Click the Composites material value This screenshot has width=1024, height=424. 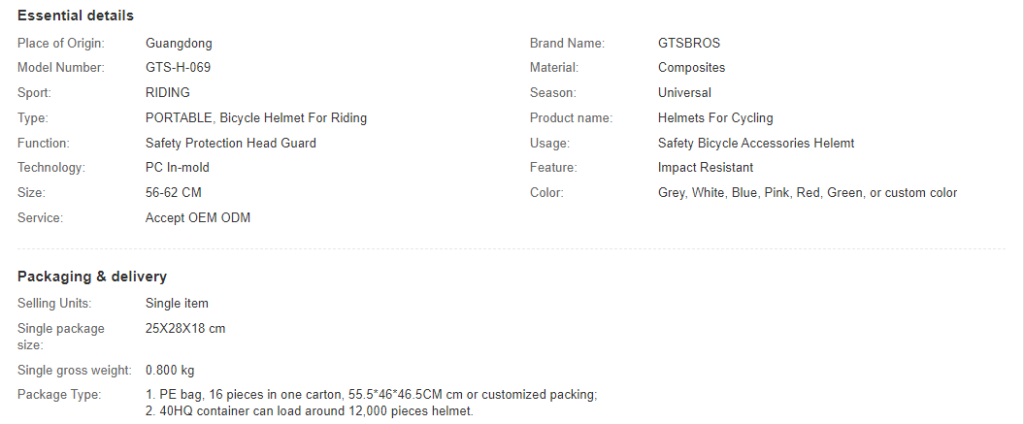point(691,68)
